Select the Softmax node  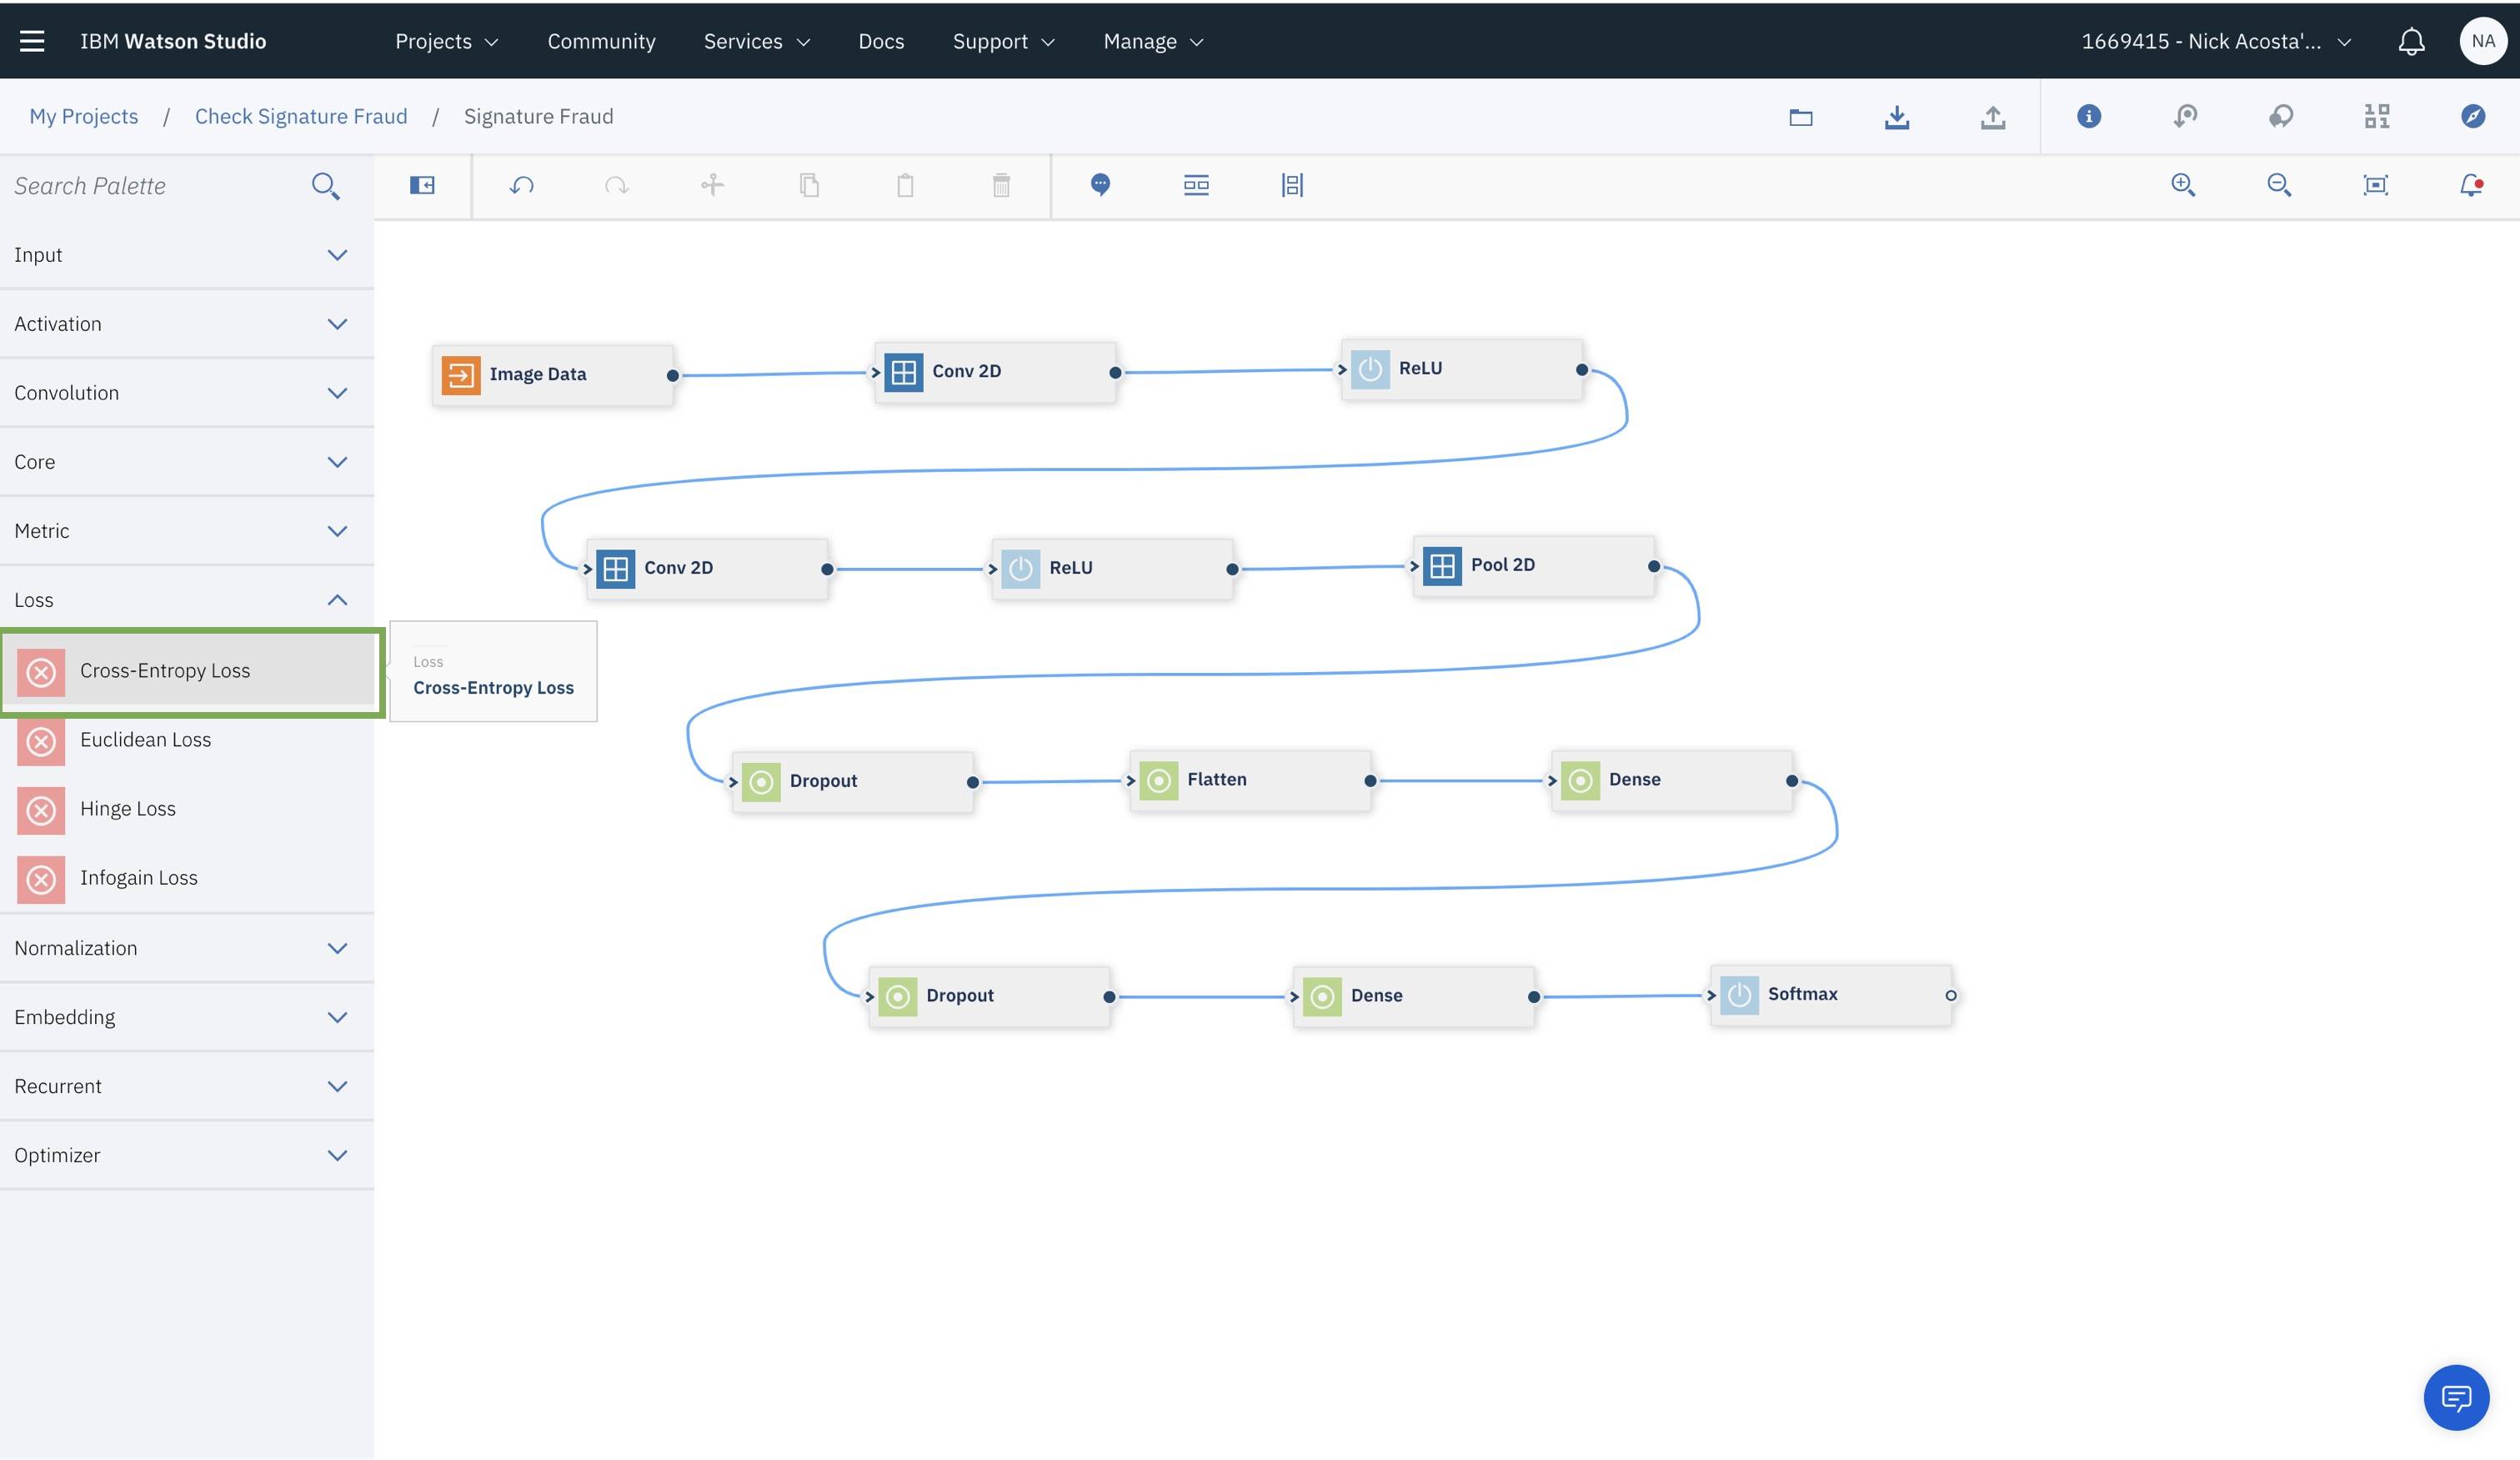(x=1831, y=995)
